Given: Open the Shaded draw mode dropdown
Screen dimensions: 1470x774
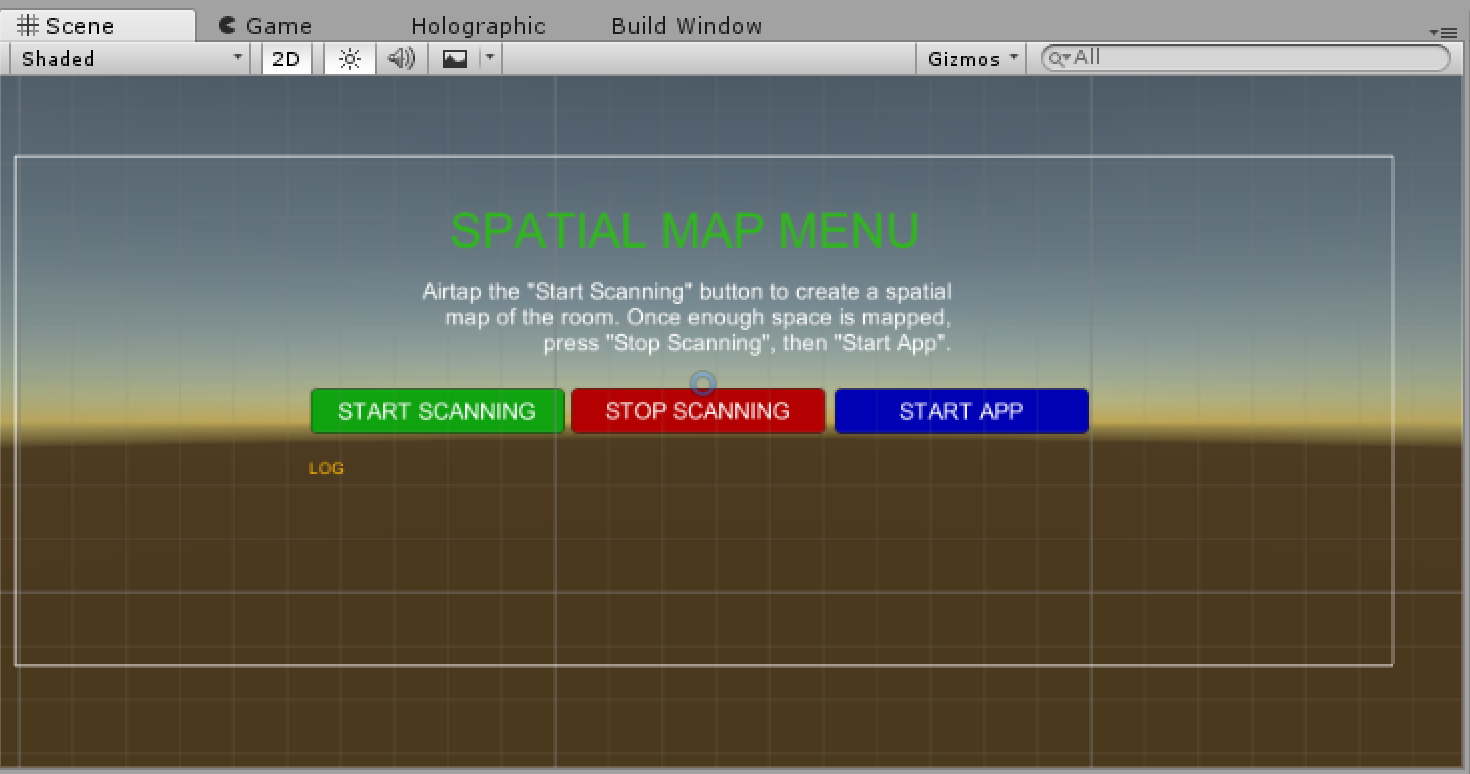Looking at the screenshot, I should 132,59.
